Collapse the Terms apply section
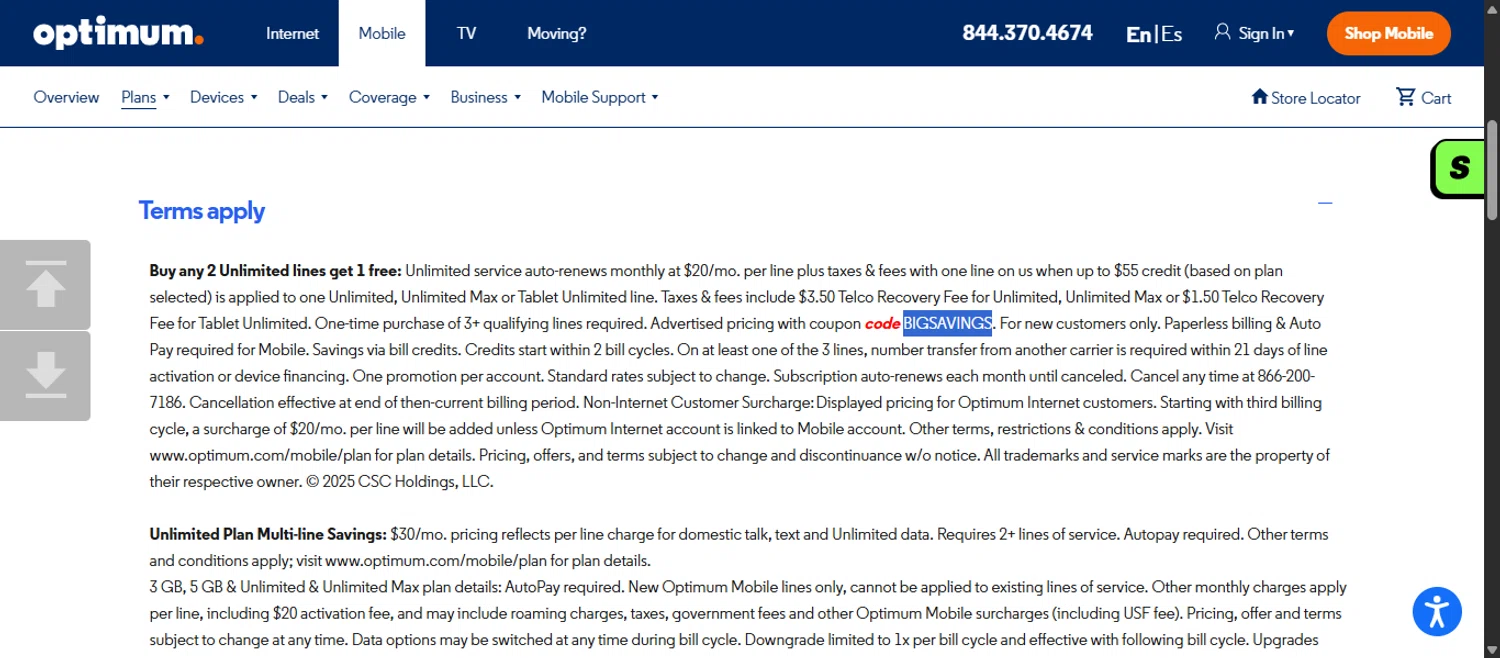Image resolution: width=1500 pixels, height=658 pixels. click(x=1325, y=203)
